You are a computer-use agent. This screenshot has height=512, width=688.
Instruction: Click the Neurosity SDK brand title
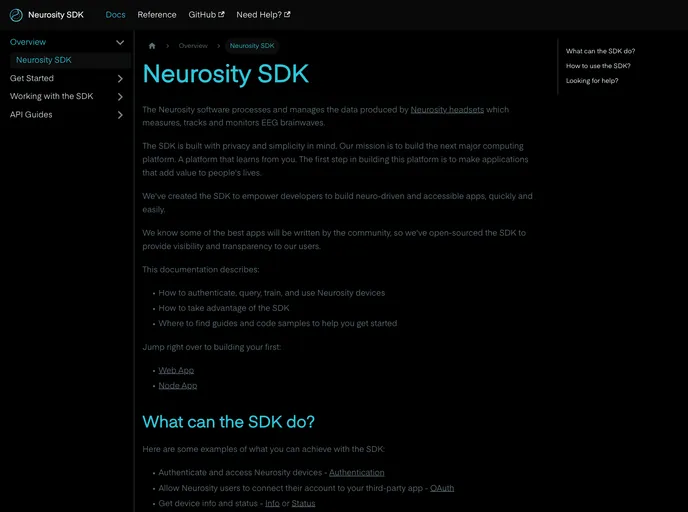[56, 14]
